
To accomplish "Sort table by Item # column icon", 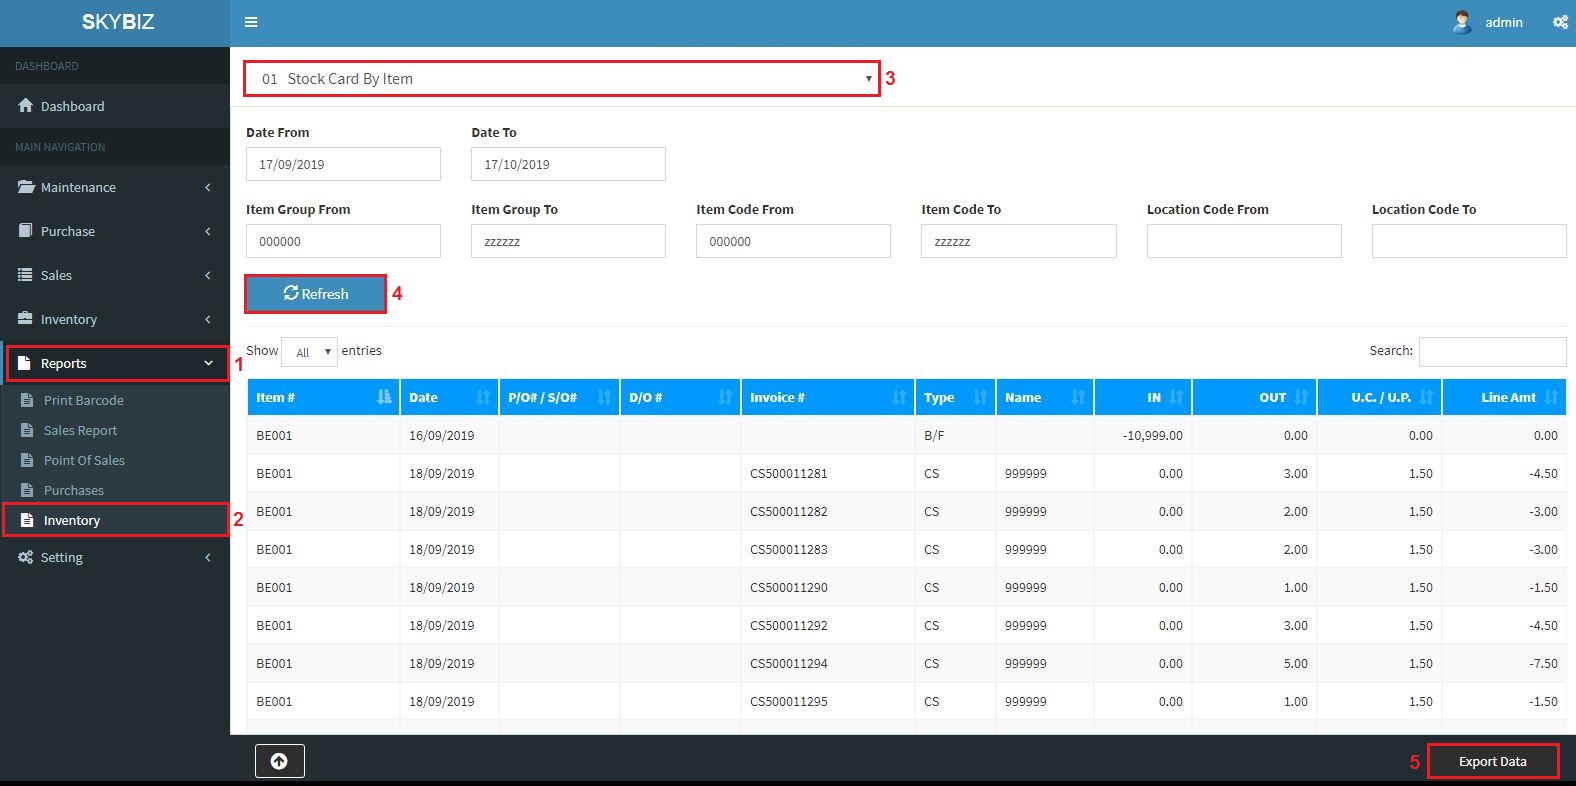I will [x=384, y=397].
